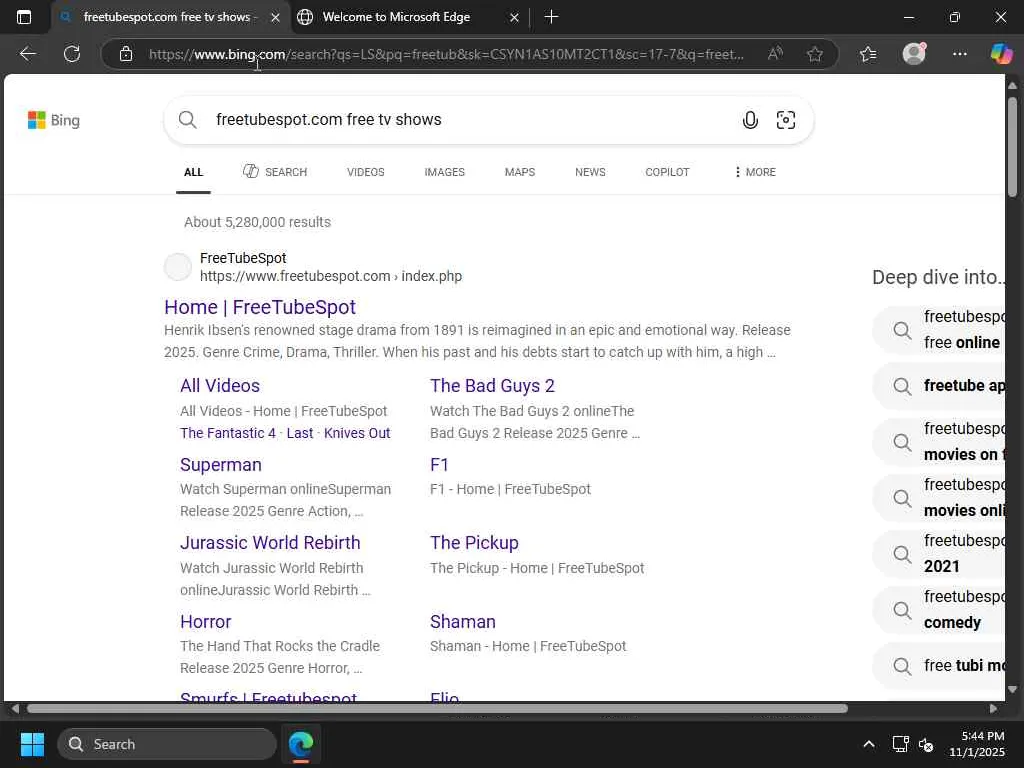Click the FreeTubeSpot site favicon
The height and width of the screenshot is (768, 1024).
tap(178, 267)
